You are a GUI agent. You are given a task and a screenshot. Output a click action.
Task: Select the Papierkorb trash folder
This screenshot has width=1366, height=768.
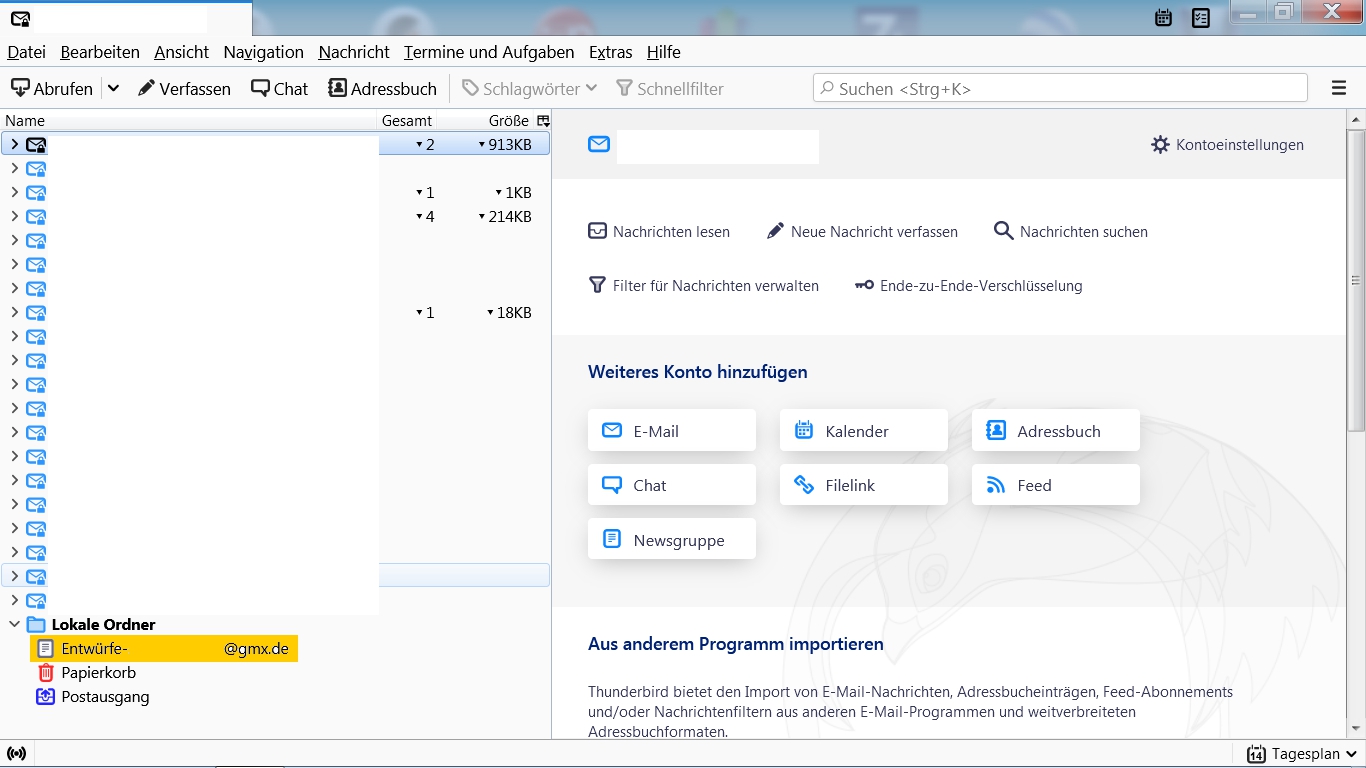tap(98, 672)
